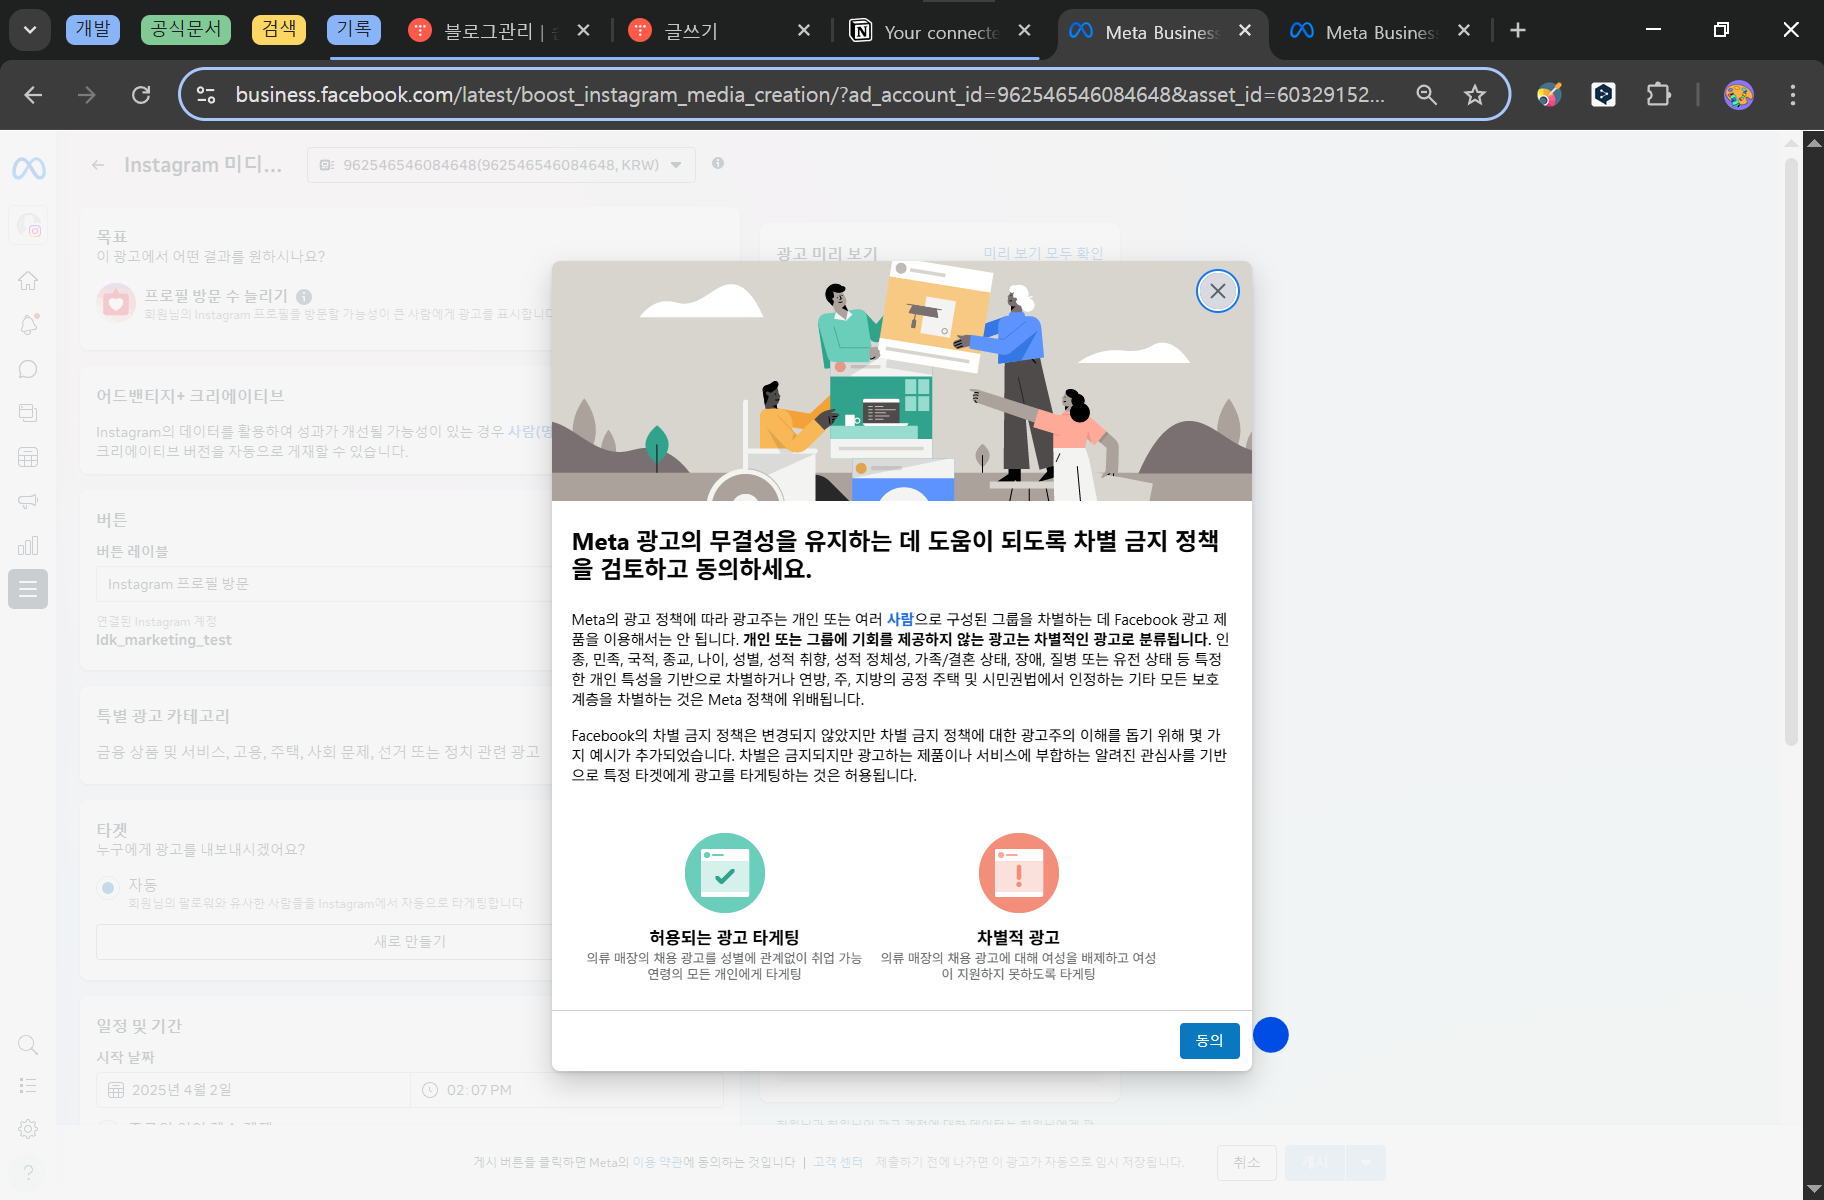Image resolution: width=1824 pixels, height=1200 pixels.
Task: Click the 02:07 PM start time field
Action: pyautogui.click(x=566, y=1090)
